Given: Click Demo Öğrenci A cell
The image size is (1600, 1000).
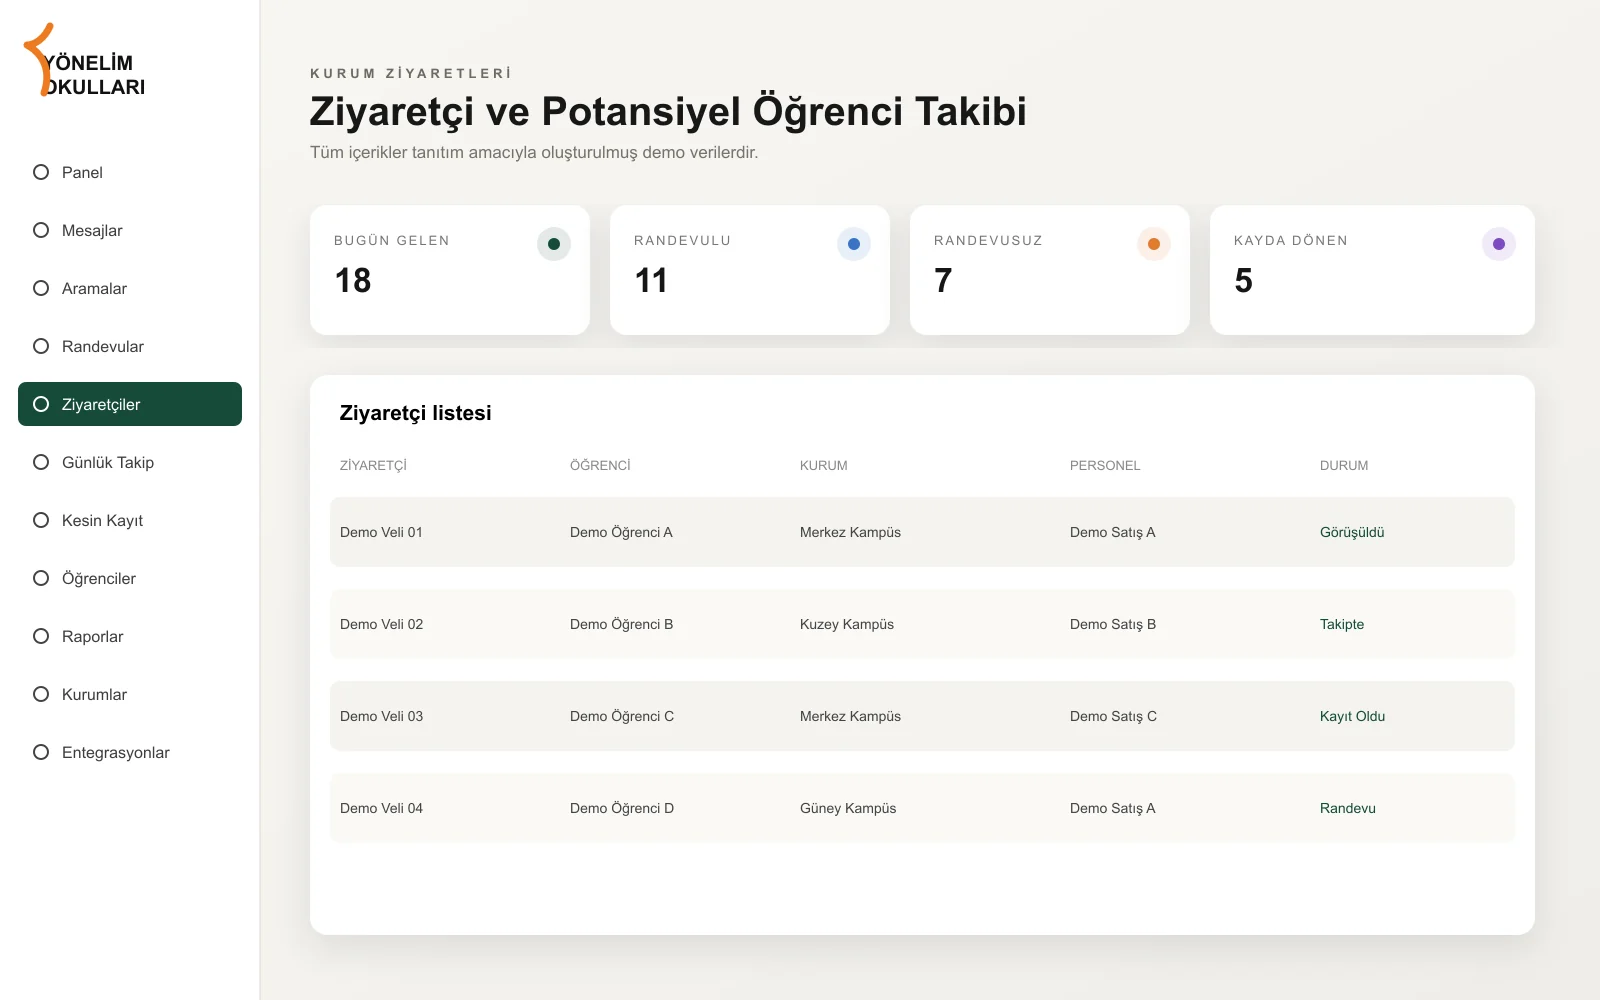Looking at the screenshot, I should pyautogui.click(x=621, y=532).
